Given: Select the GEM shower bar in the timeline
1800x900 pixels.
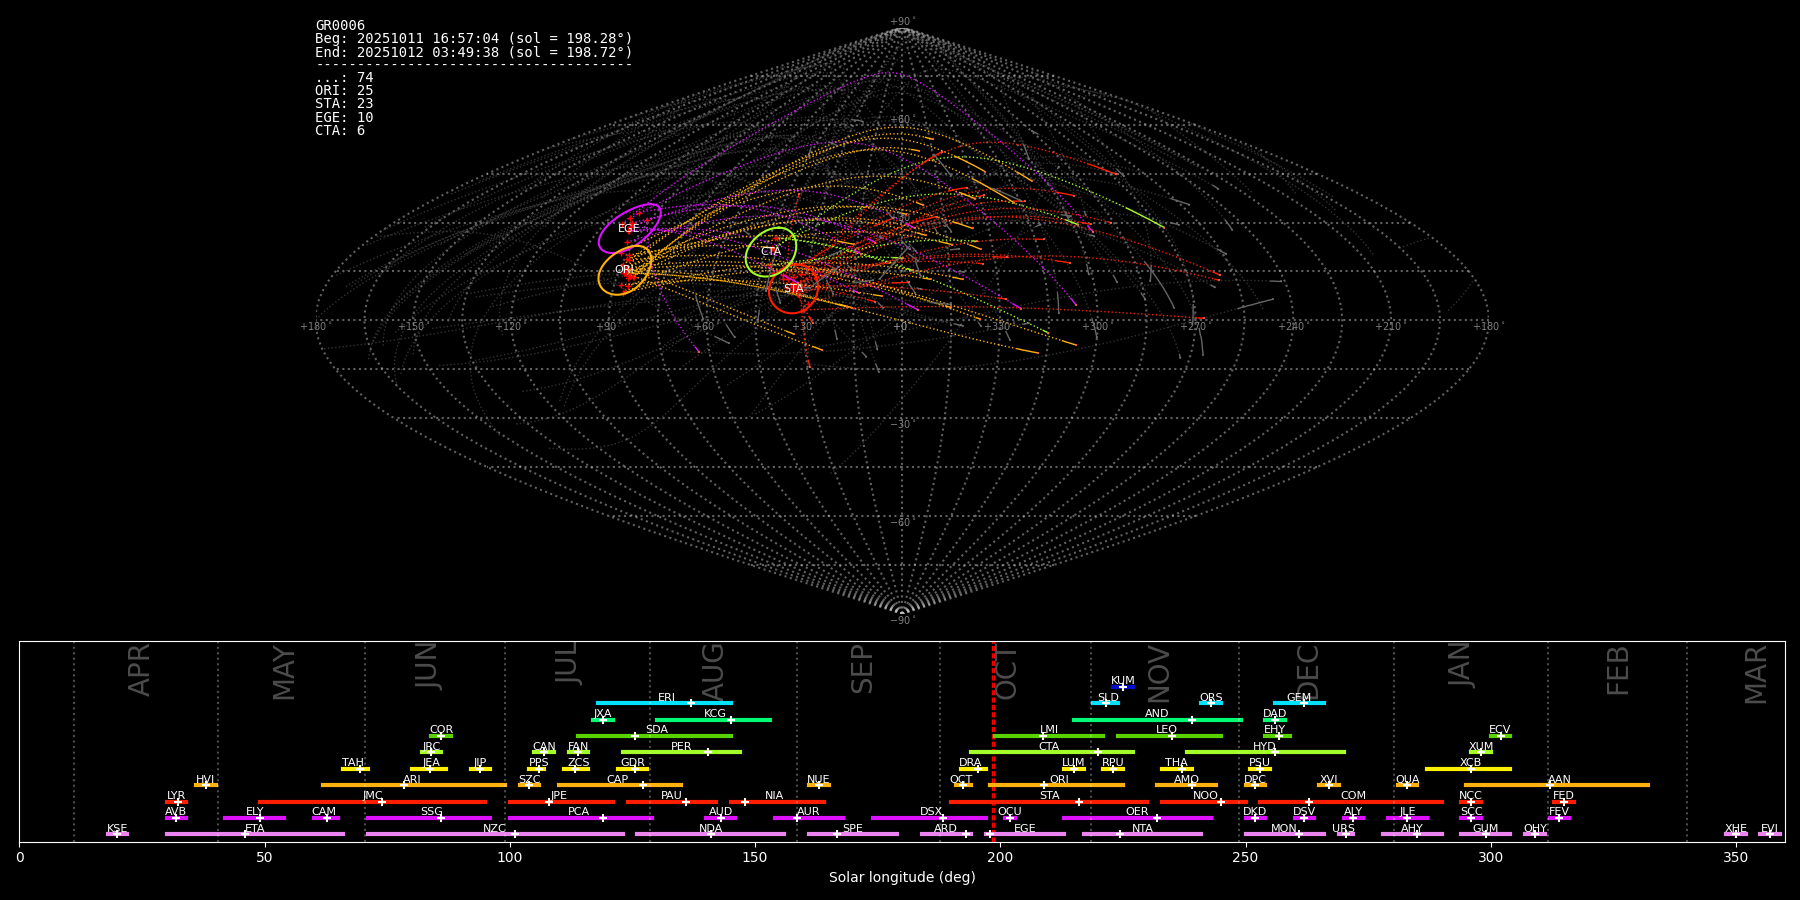Looking at the screenshot, I should click(1299, 703).
